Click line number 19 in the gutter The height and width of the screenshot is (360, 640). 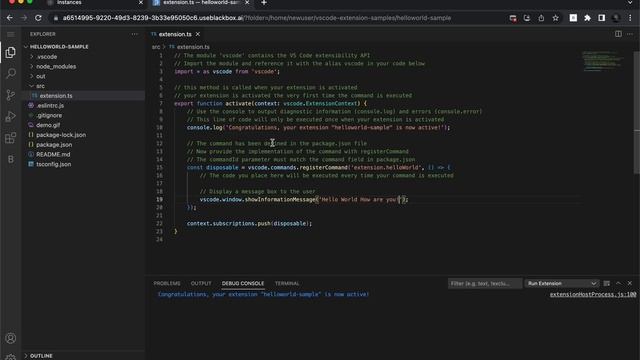click(159, 200)
